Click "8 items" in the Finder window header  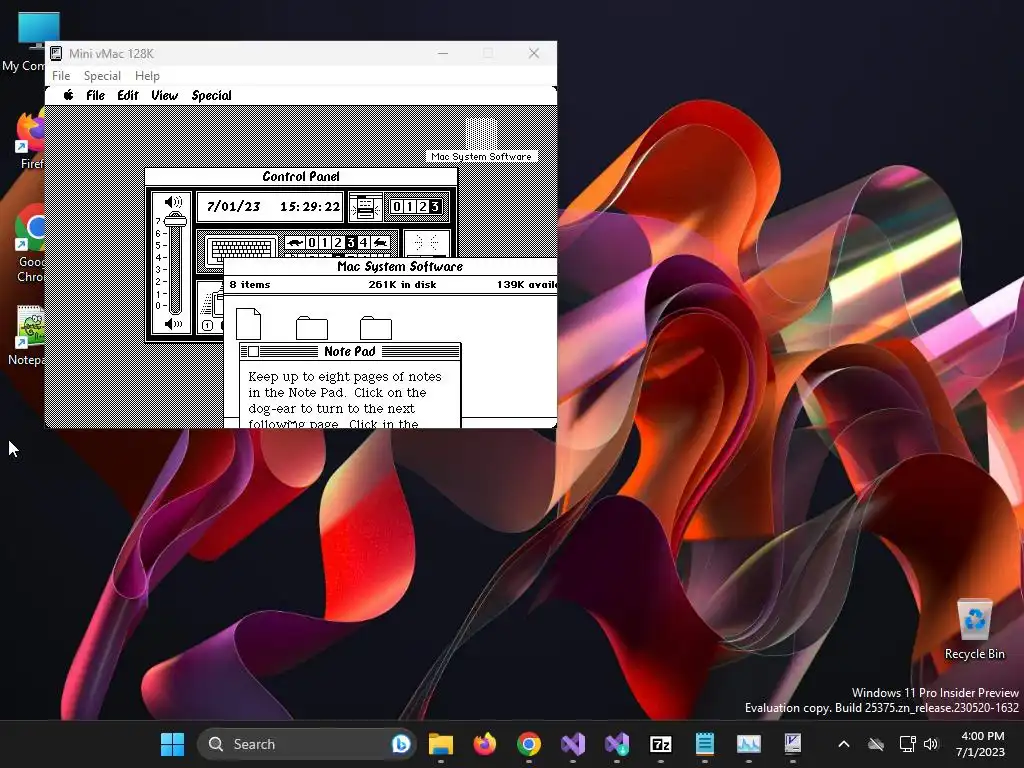click(249, 285)
